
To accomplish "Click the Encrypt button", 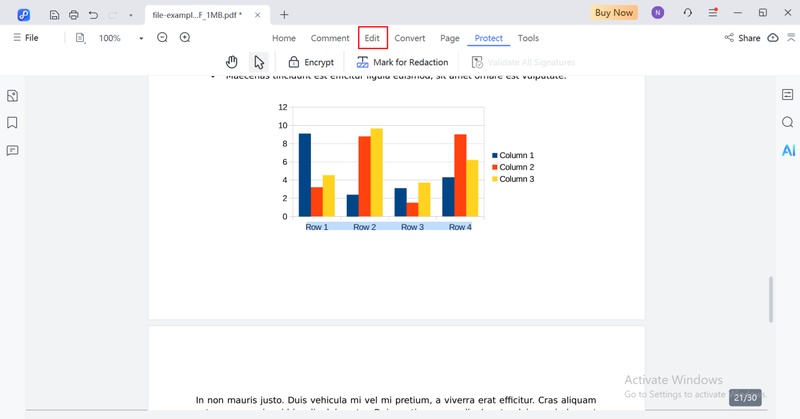I will pyautogui.click(x=311, y=62).
